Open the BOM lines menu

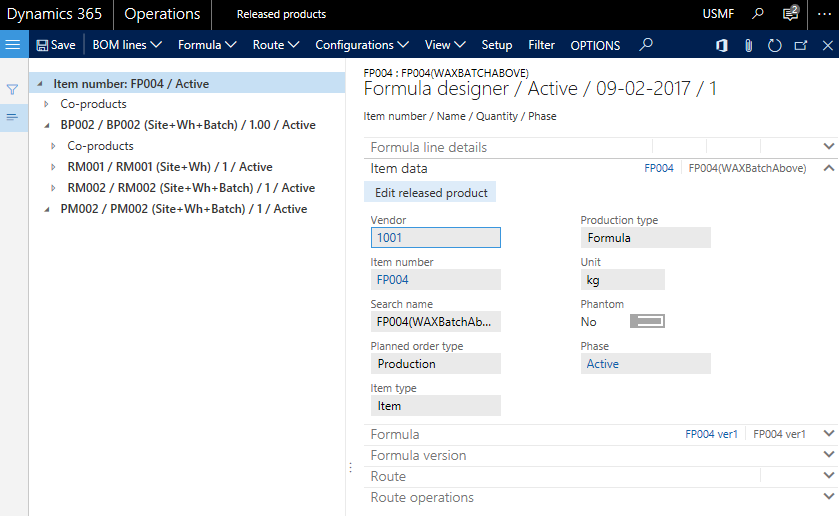[x=127, y=45]
